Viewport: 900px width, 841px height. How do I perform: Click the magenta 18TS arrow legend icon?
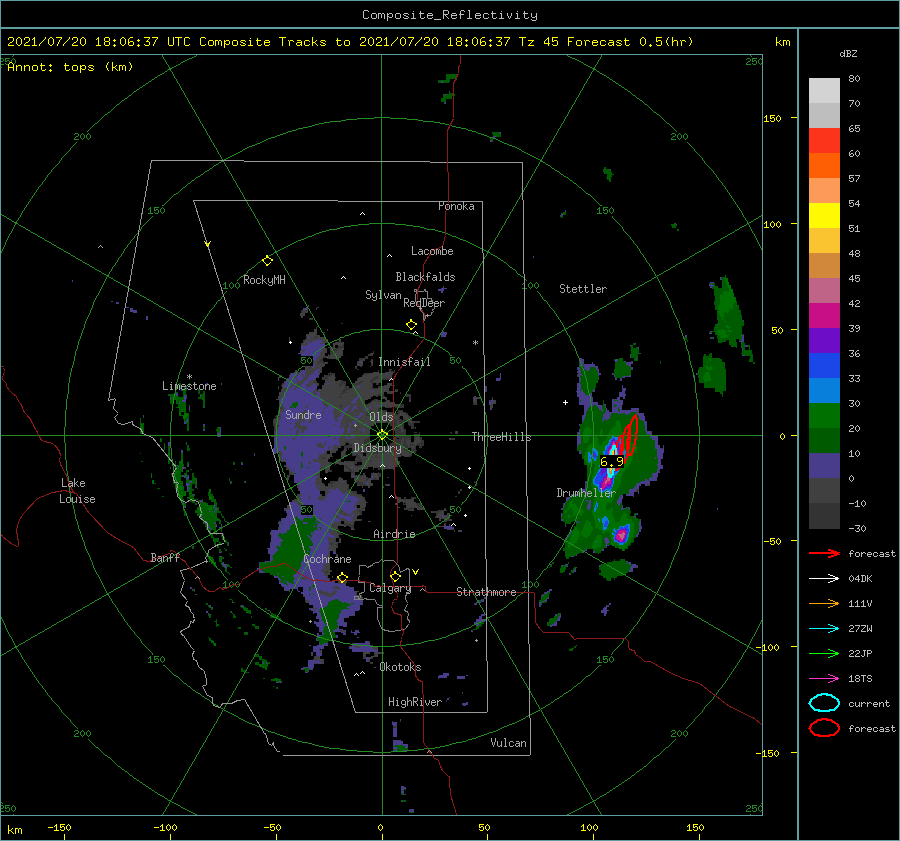824,678
